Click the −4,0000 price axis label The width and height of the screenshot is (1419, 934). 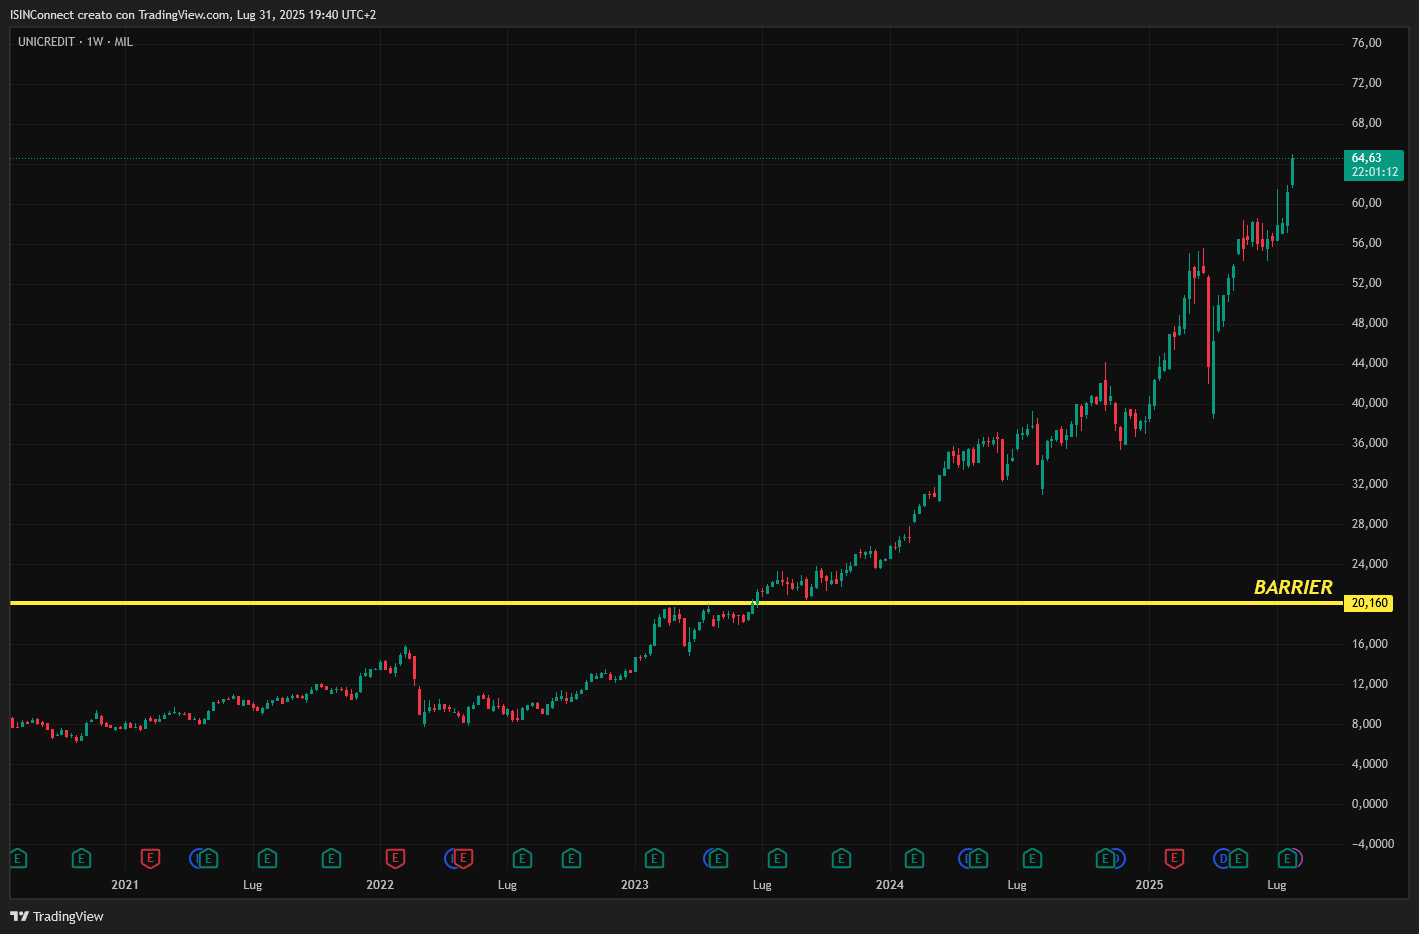click(1372, 844)
